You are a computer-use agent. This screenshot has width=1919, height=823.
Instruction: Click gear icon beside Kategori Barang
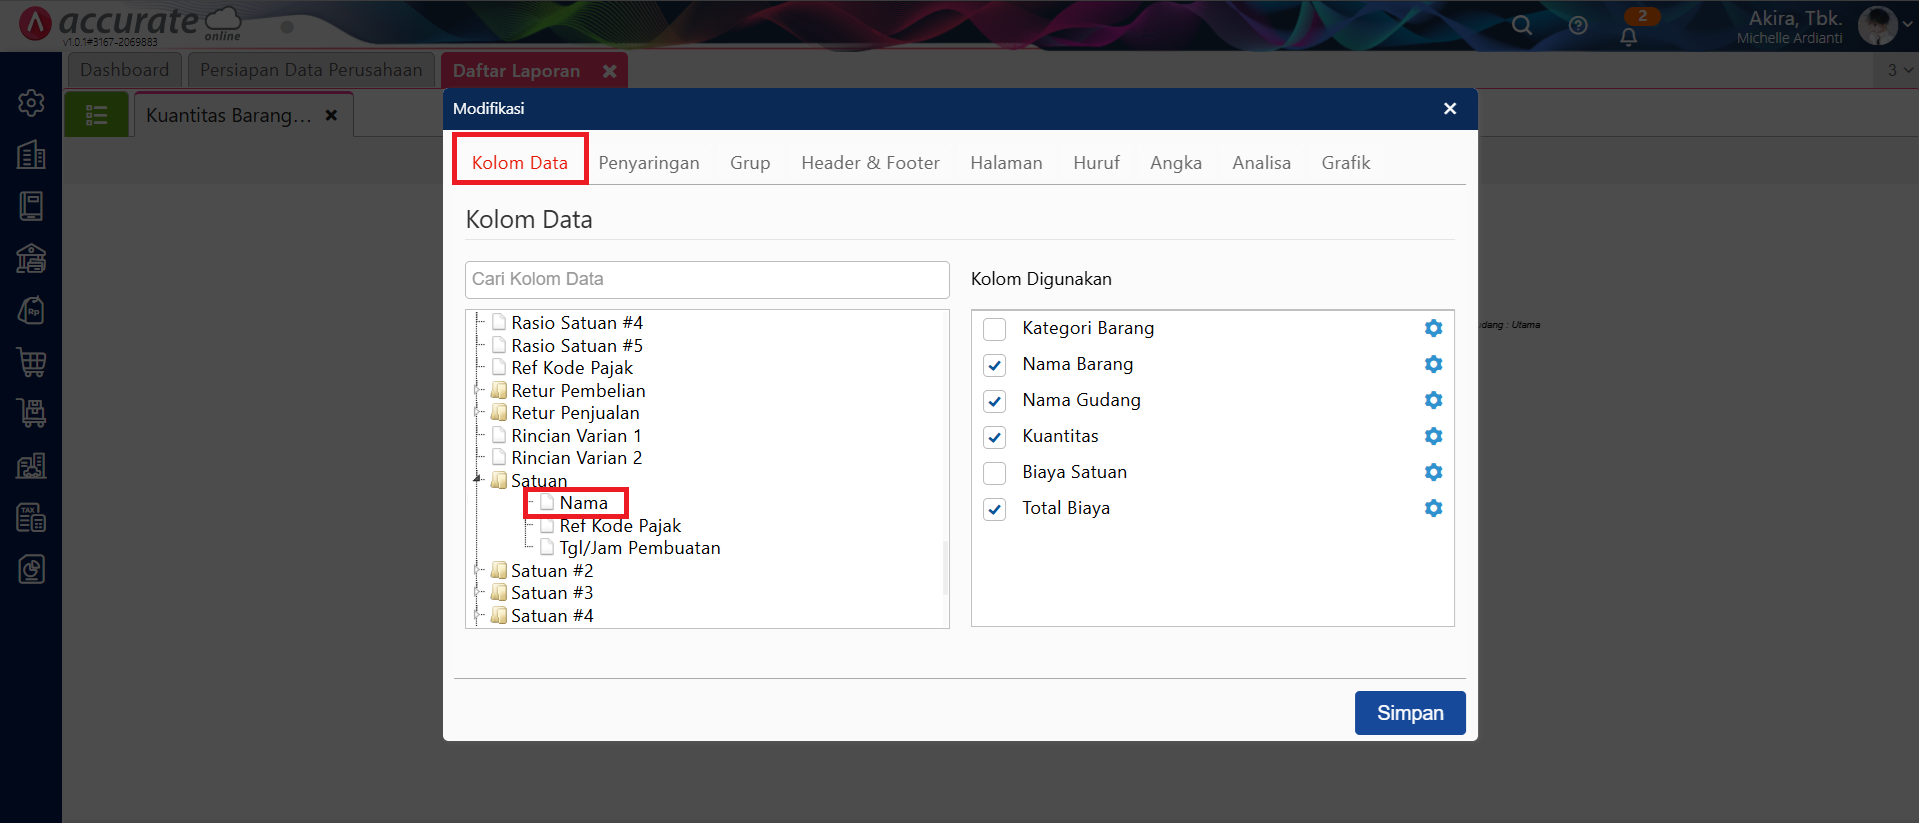[x=1433, y=328]
